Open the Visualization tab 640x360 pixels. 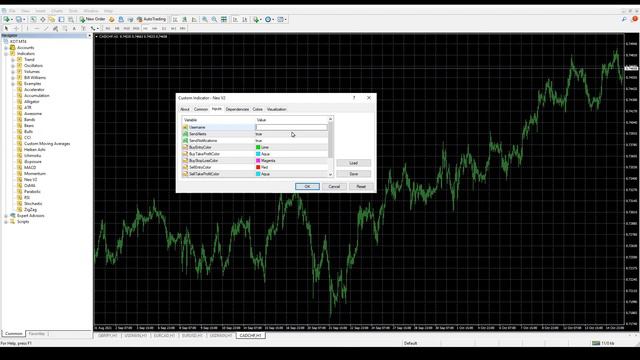click(277, 109)
